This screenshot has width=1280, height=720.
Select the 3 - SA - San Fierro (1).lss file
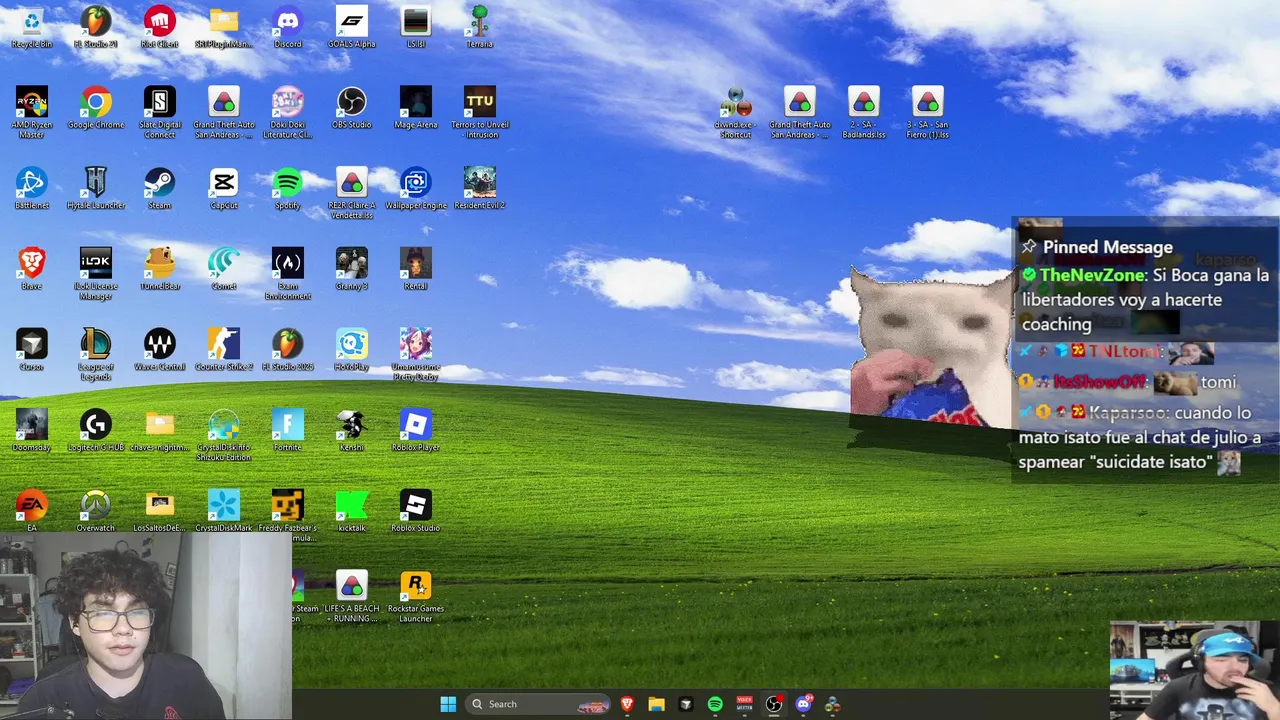tap(928, 112)
